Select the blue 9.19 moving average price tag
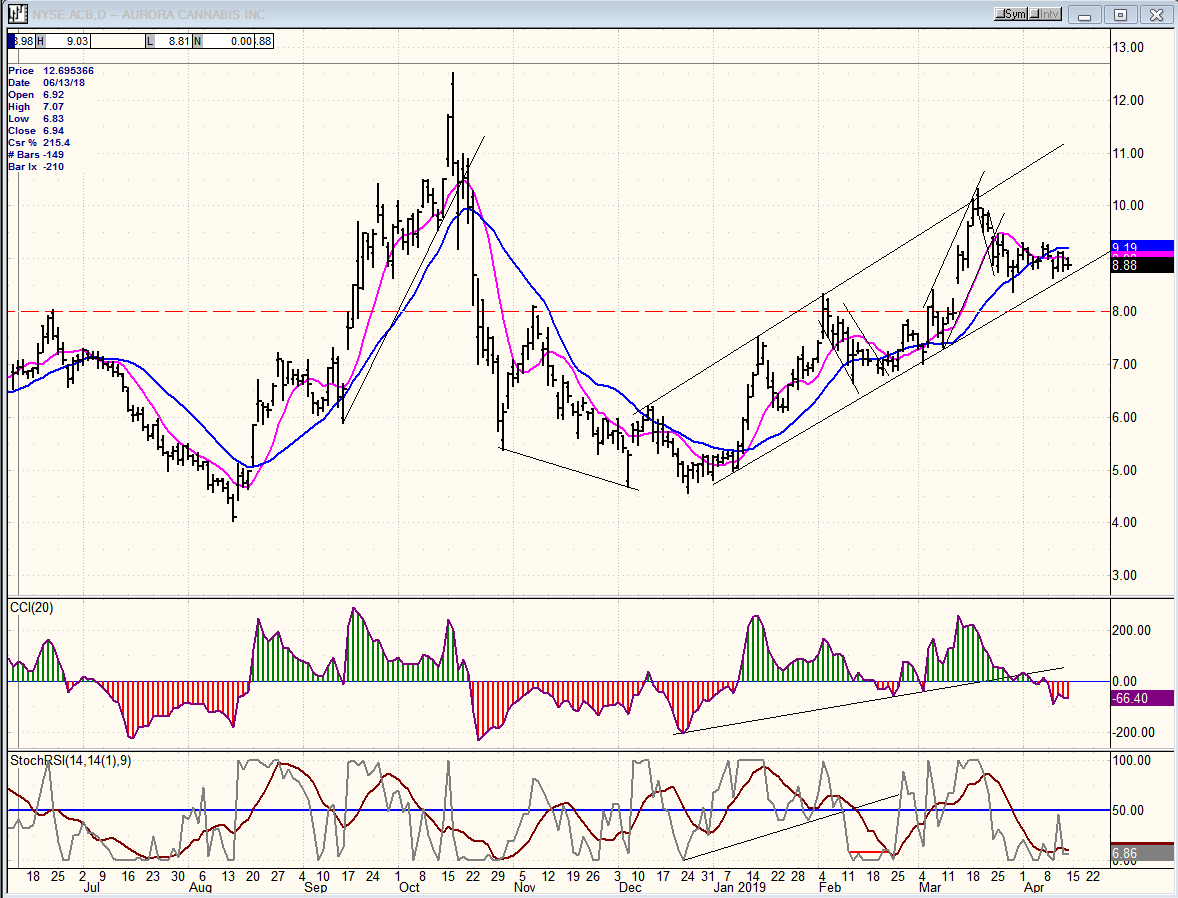The height and width of the screenshot is (898, 1178). 1142,246
